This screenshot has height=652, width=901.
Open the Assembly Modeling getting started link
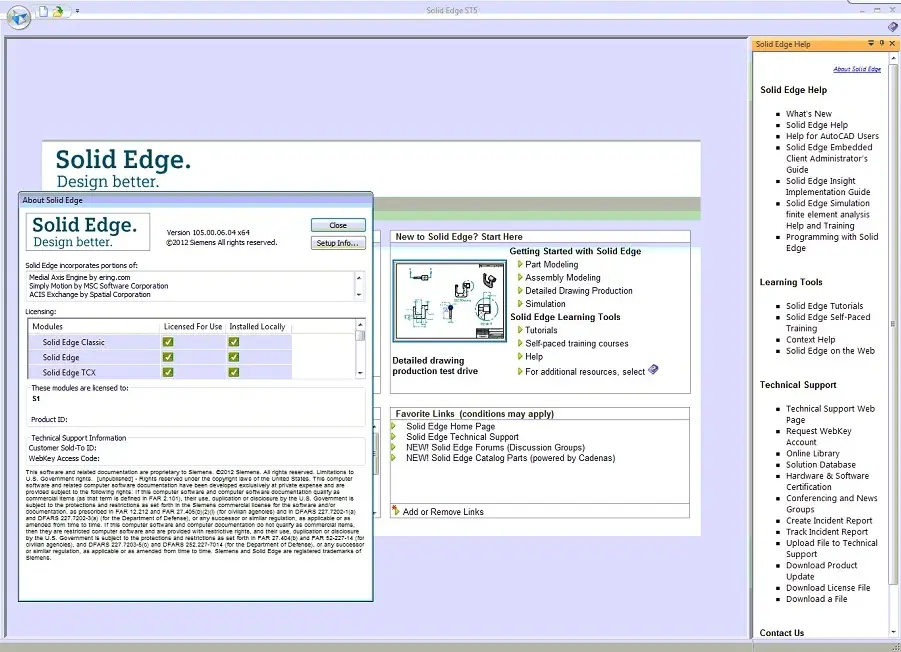(563, 277)
